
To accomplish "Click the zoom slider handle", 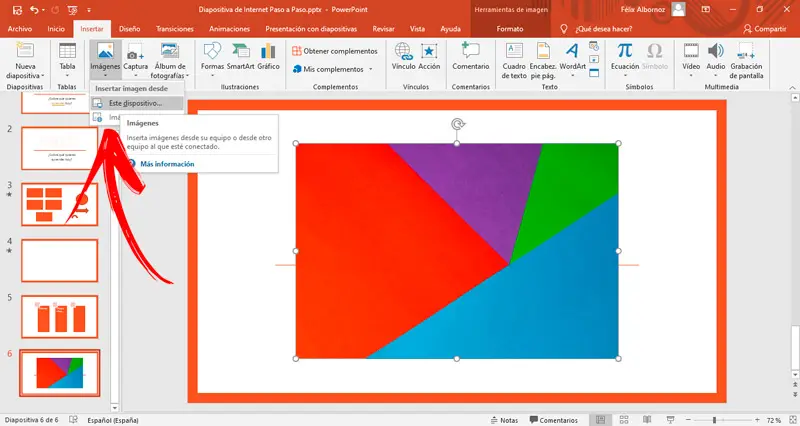I will [714, 420].
